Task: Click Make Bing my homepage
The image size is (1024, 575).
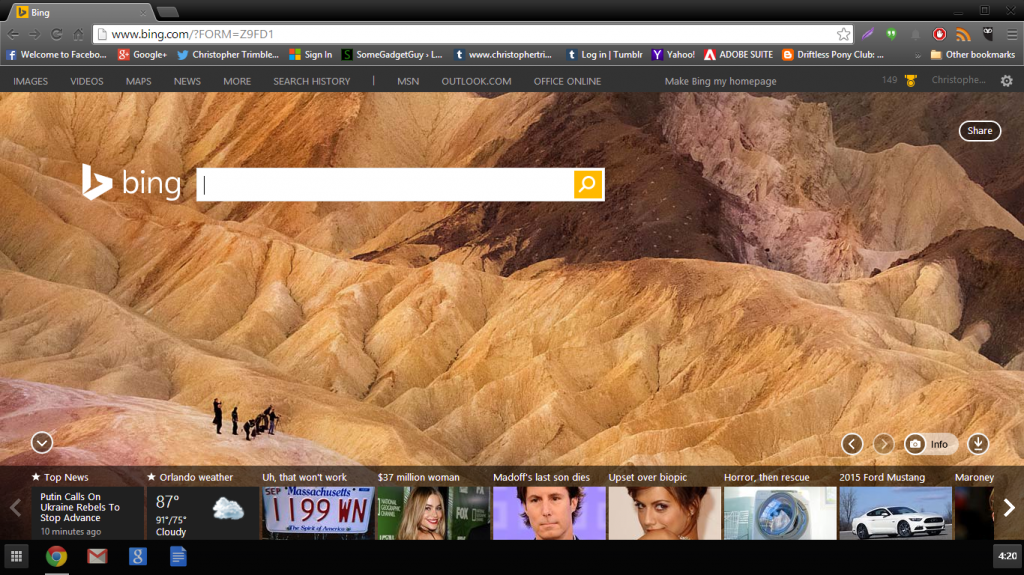Action: coord(720,81)
